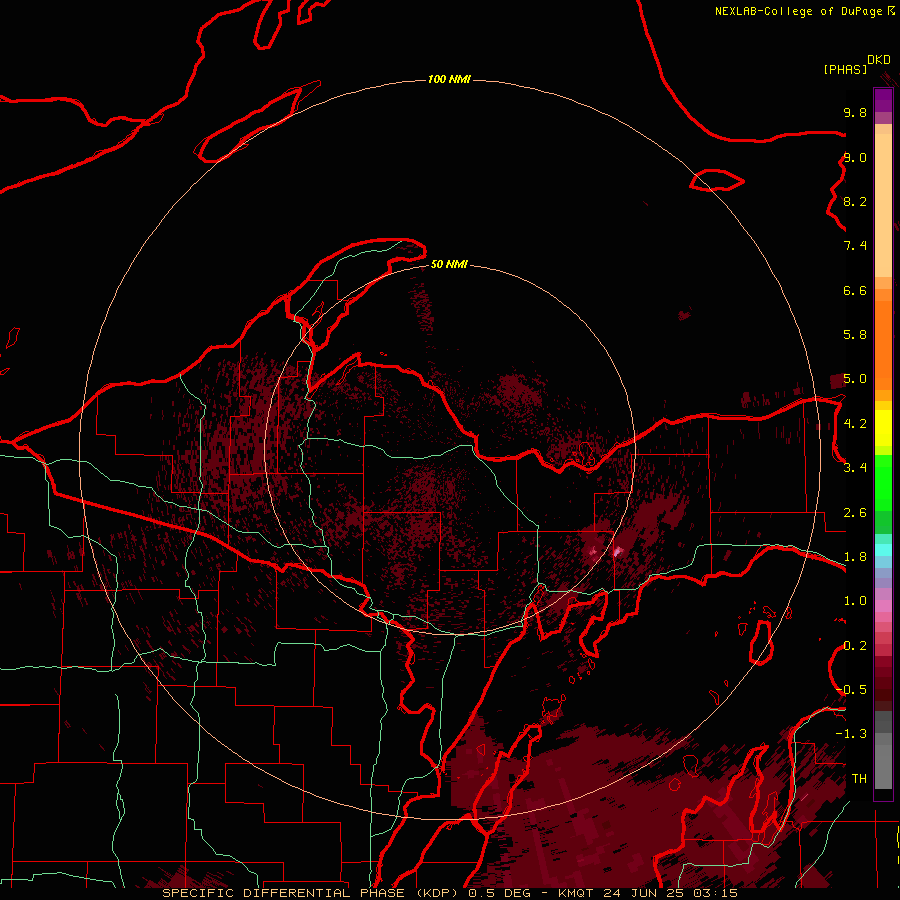Image resolution: width=900 pixels, height=900 pixels.
Task: Pick the 9.0 value on the scale
Action: click(x=855, y=157)
